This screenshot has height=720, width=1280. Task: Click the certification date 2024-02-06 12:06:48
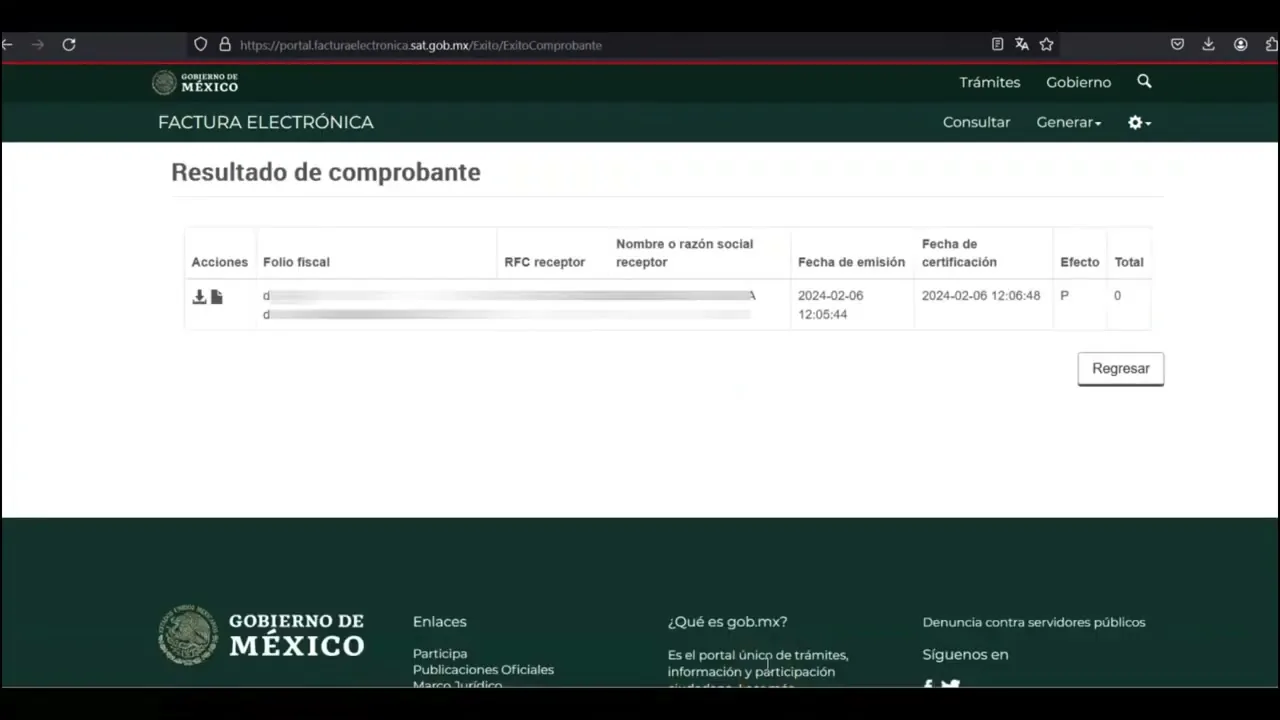981,296
